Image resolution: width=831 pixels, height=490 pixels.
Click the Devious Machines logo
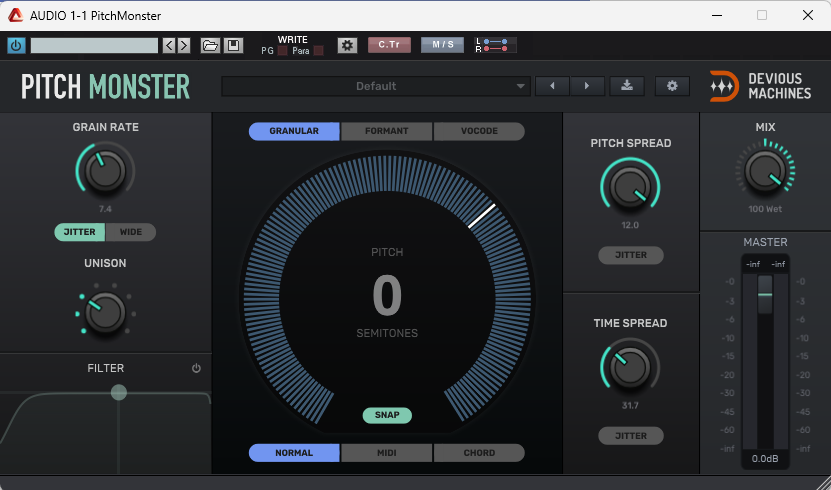[761, 86]
